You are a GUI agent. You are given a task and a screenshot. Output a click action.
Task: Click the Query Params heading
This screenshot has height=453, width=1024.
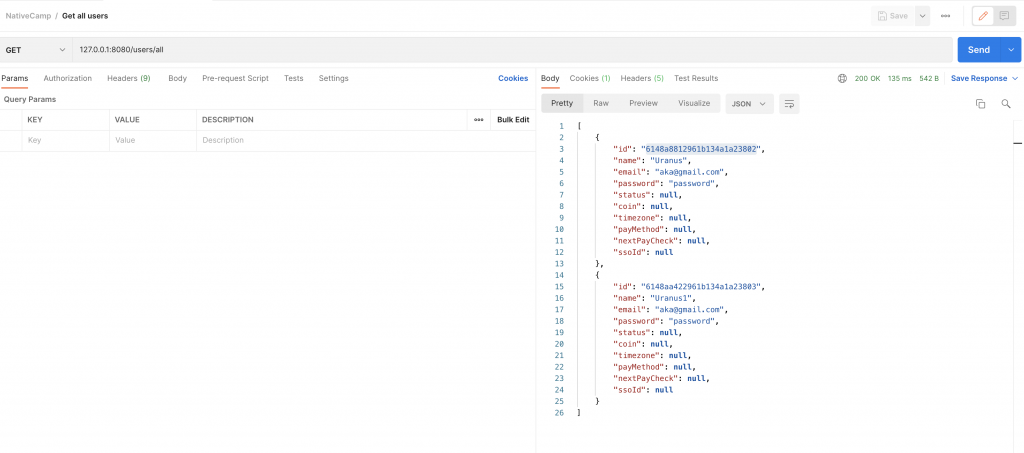pos(30,99)
